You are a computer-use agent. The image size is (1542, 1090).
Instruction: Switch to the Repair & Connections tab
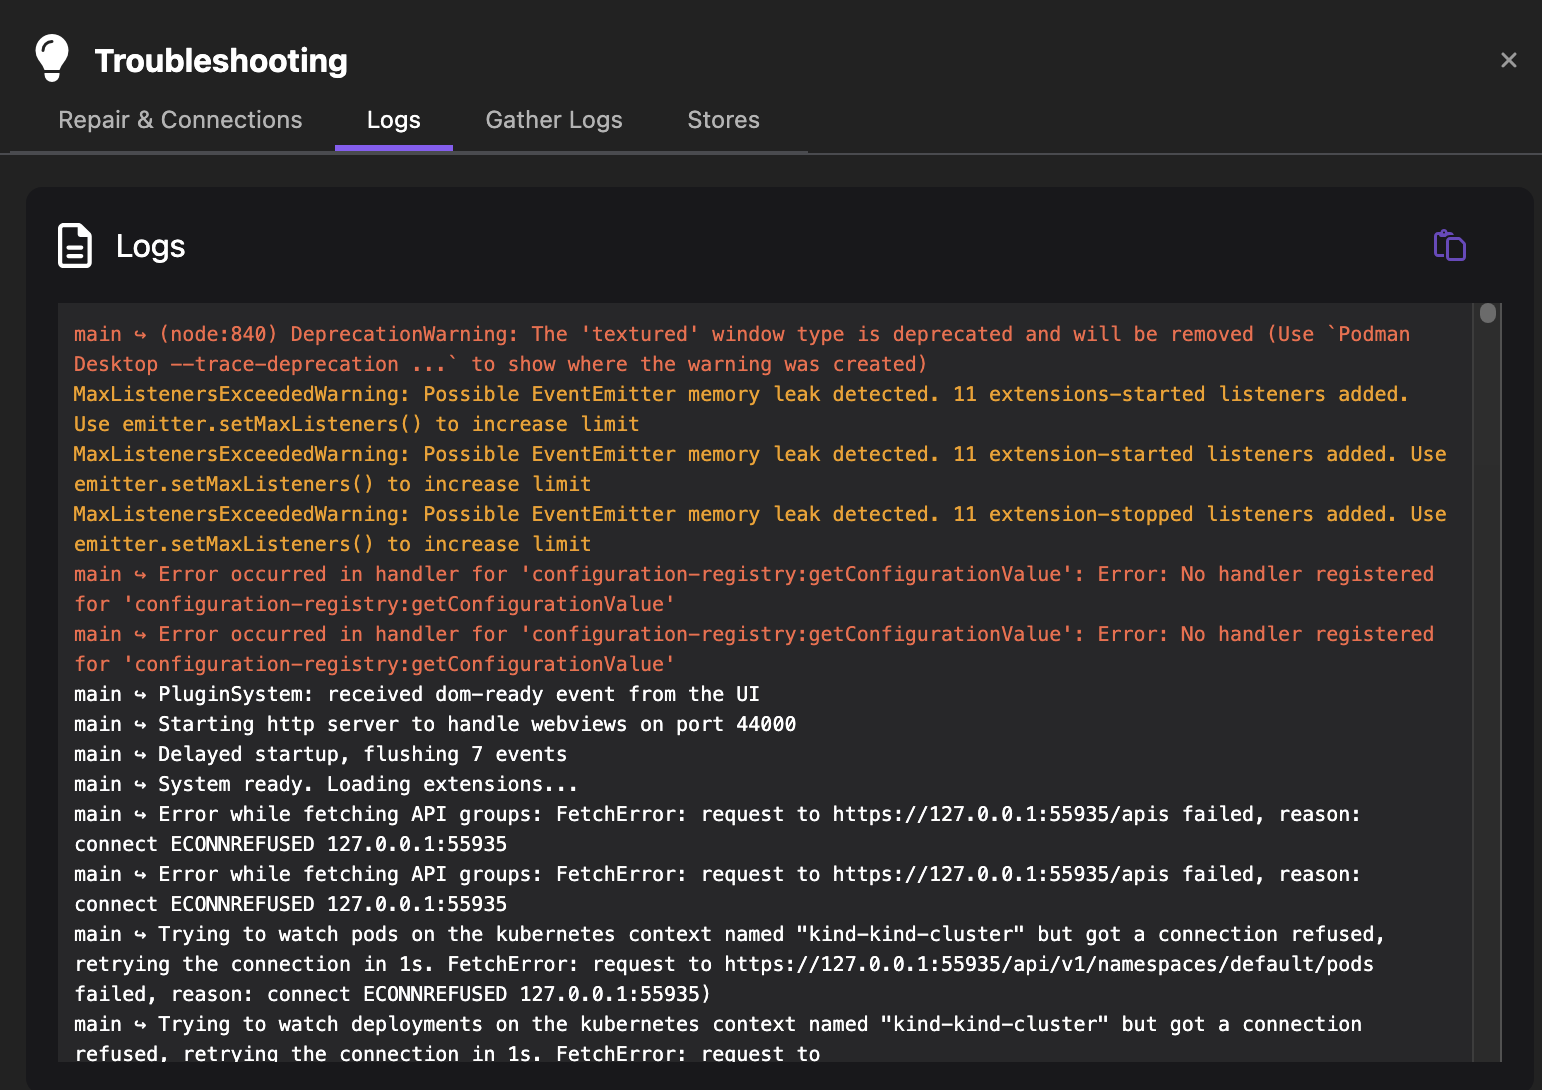pyautogui.click(x=180, y=120)
